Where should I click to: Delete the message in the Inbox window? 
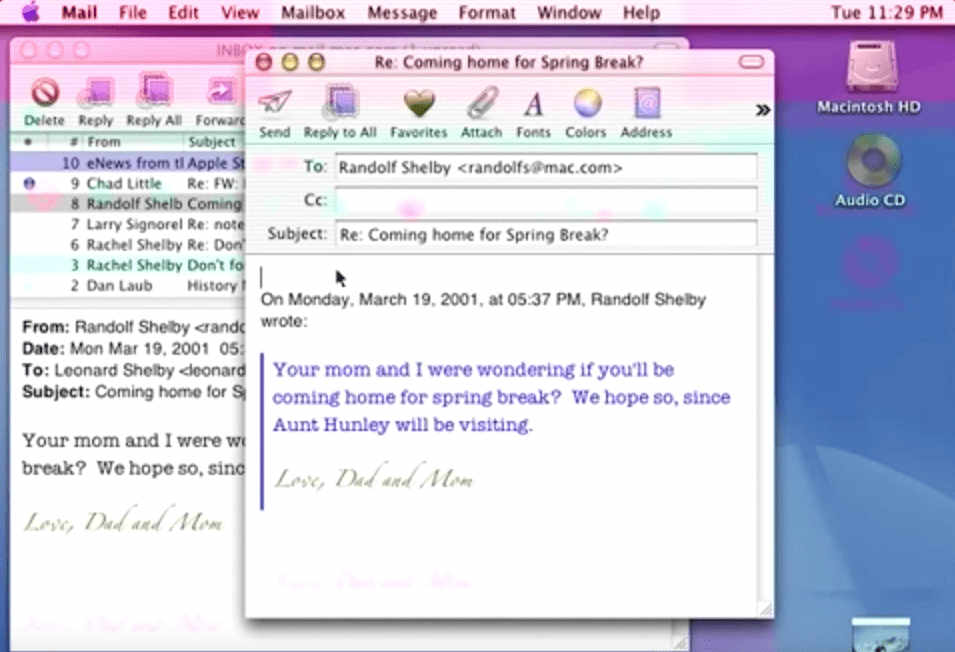tap(45, 93)
